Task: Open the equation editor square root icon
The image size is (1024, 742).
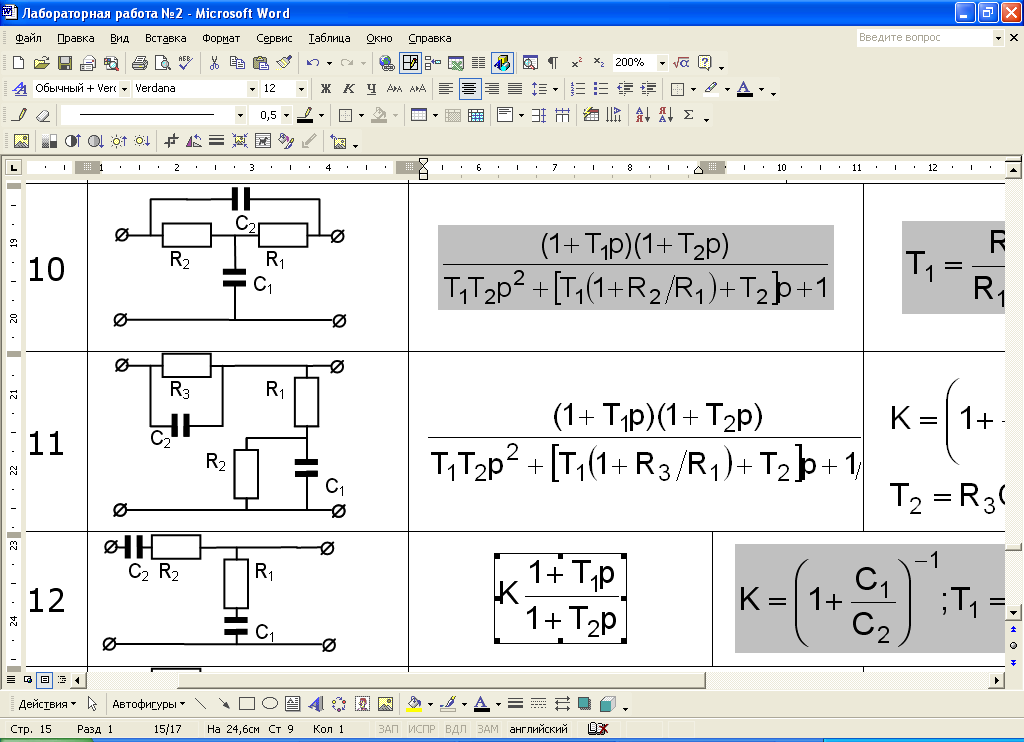Action: tap(681, 63)
